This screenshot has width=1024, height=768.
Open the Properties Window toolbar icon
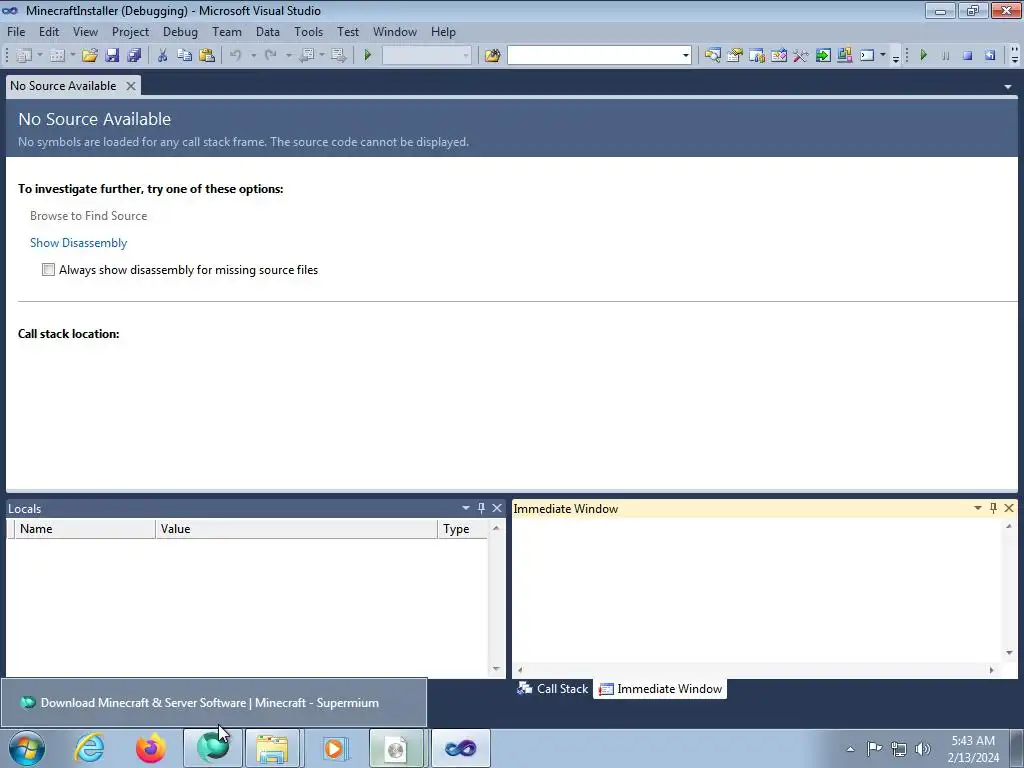point(735,56)
